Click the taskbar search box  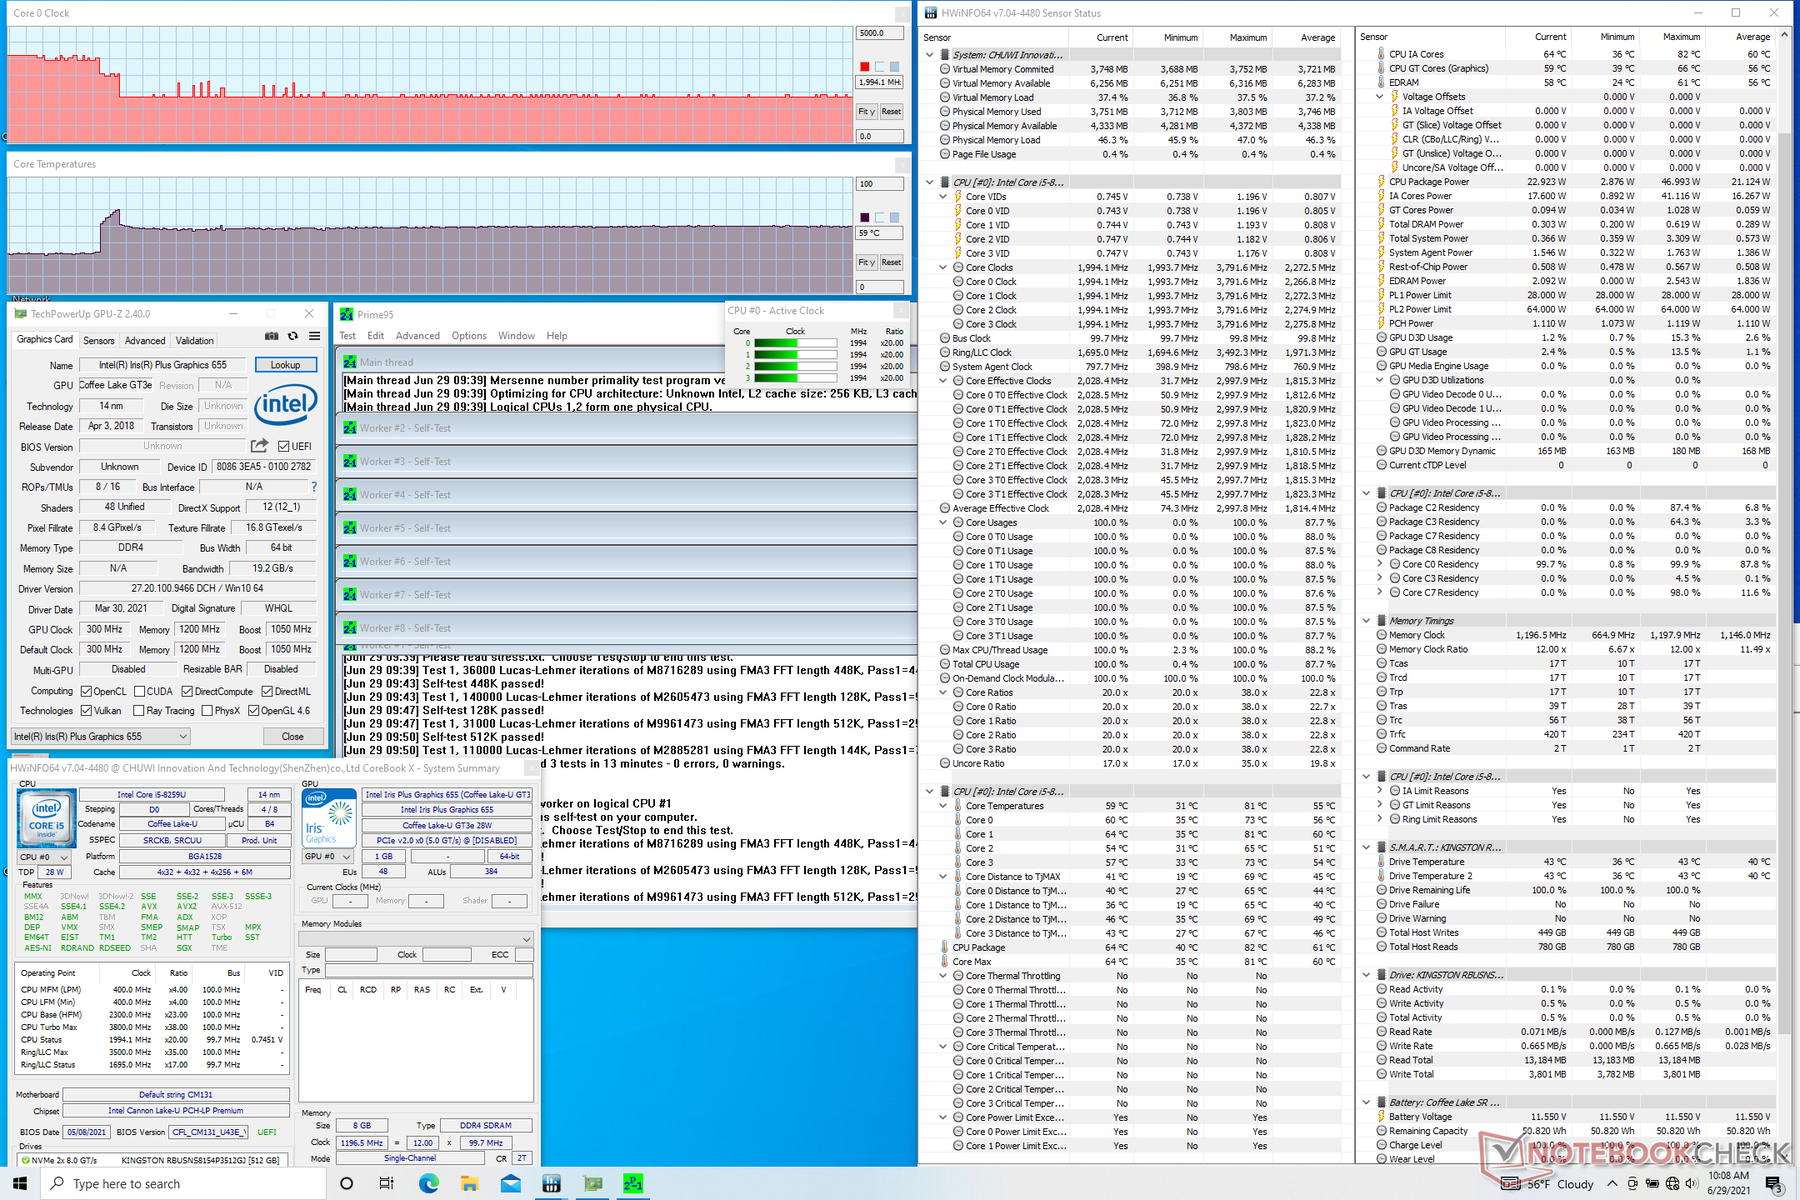[184, 1184]
